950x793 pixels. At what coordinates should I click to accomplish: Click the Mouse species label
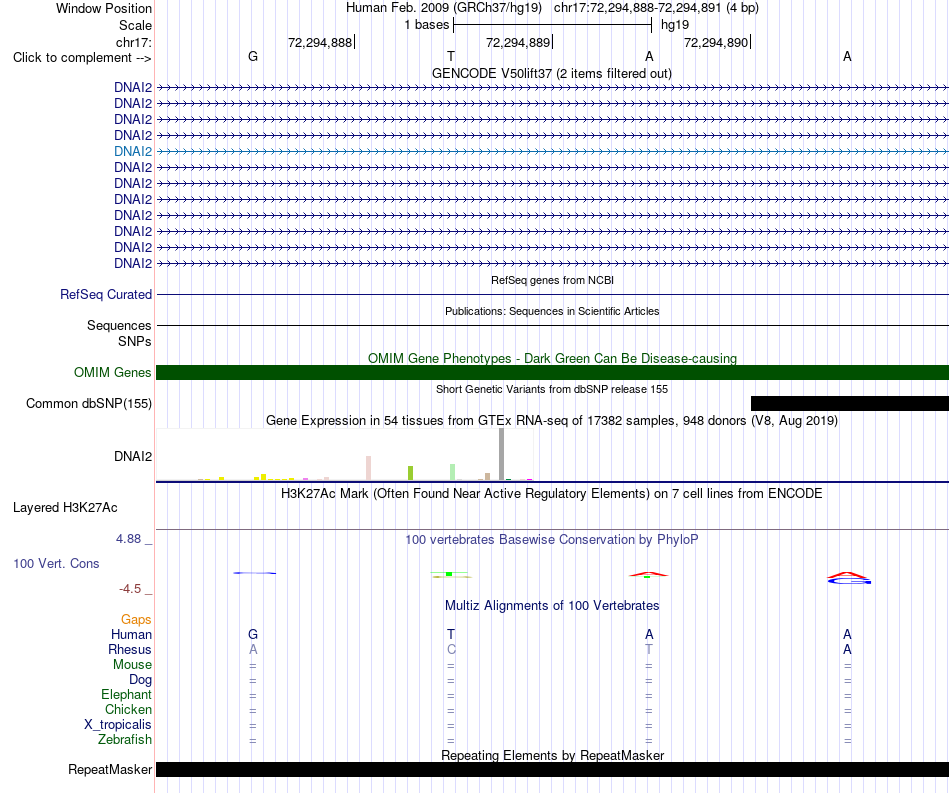[x=132, y=665]
